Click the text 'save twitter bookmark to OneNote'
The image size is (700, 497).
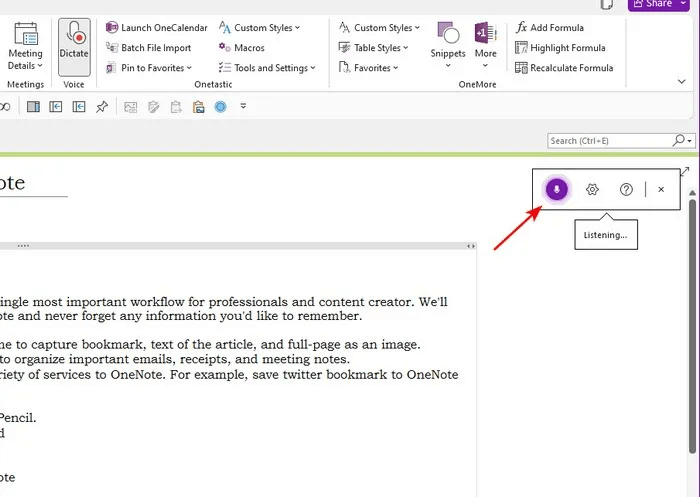click(x=355, y=374)
